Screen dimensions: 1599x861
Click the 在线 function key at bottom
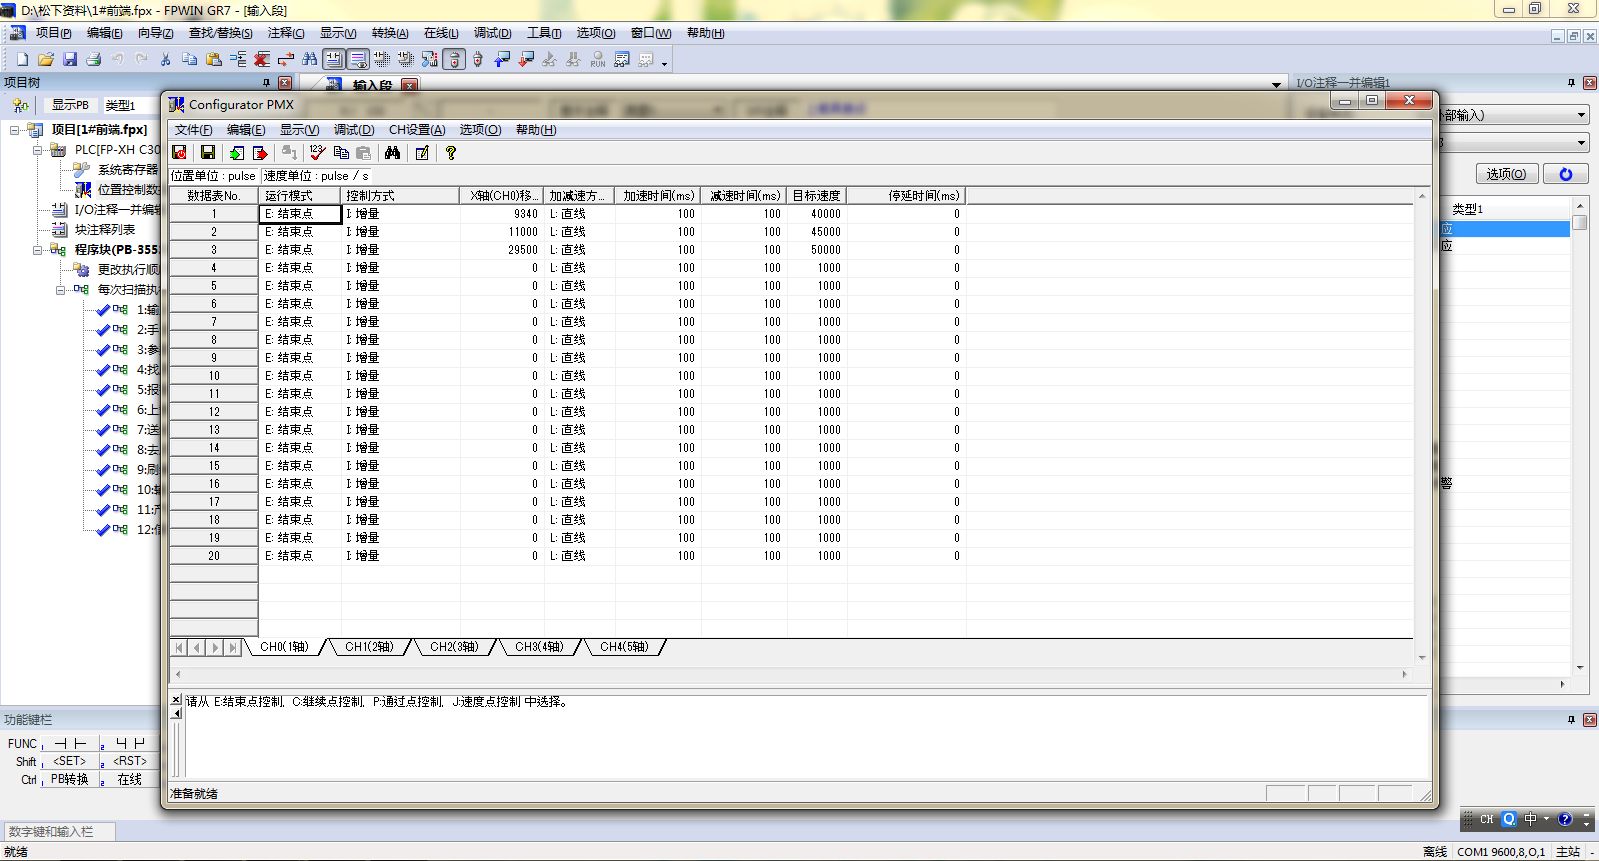(x=130, y=780)
